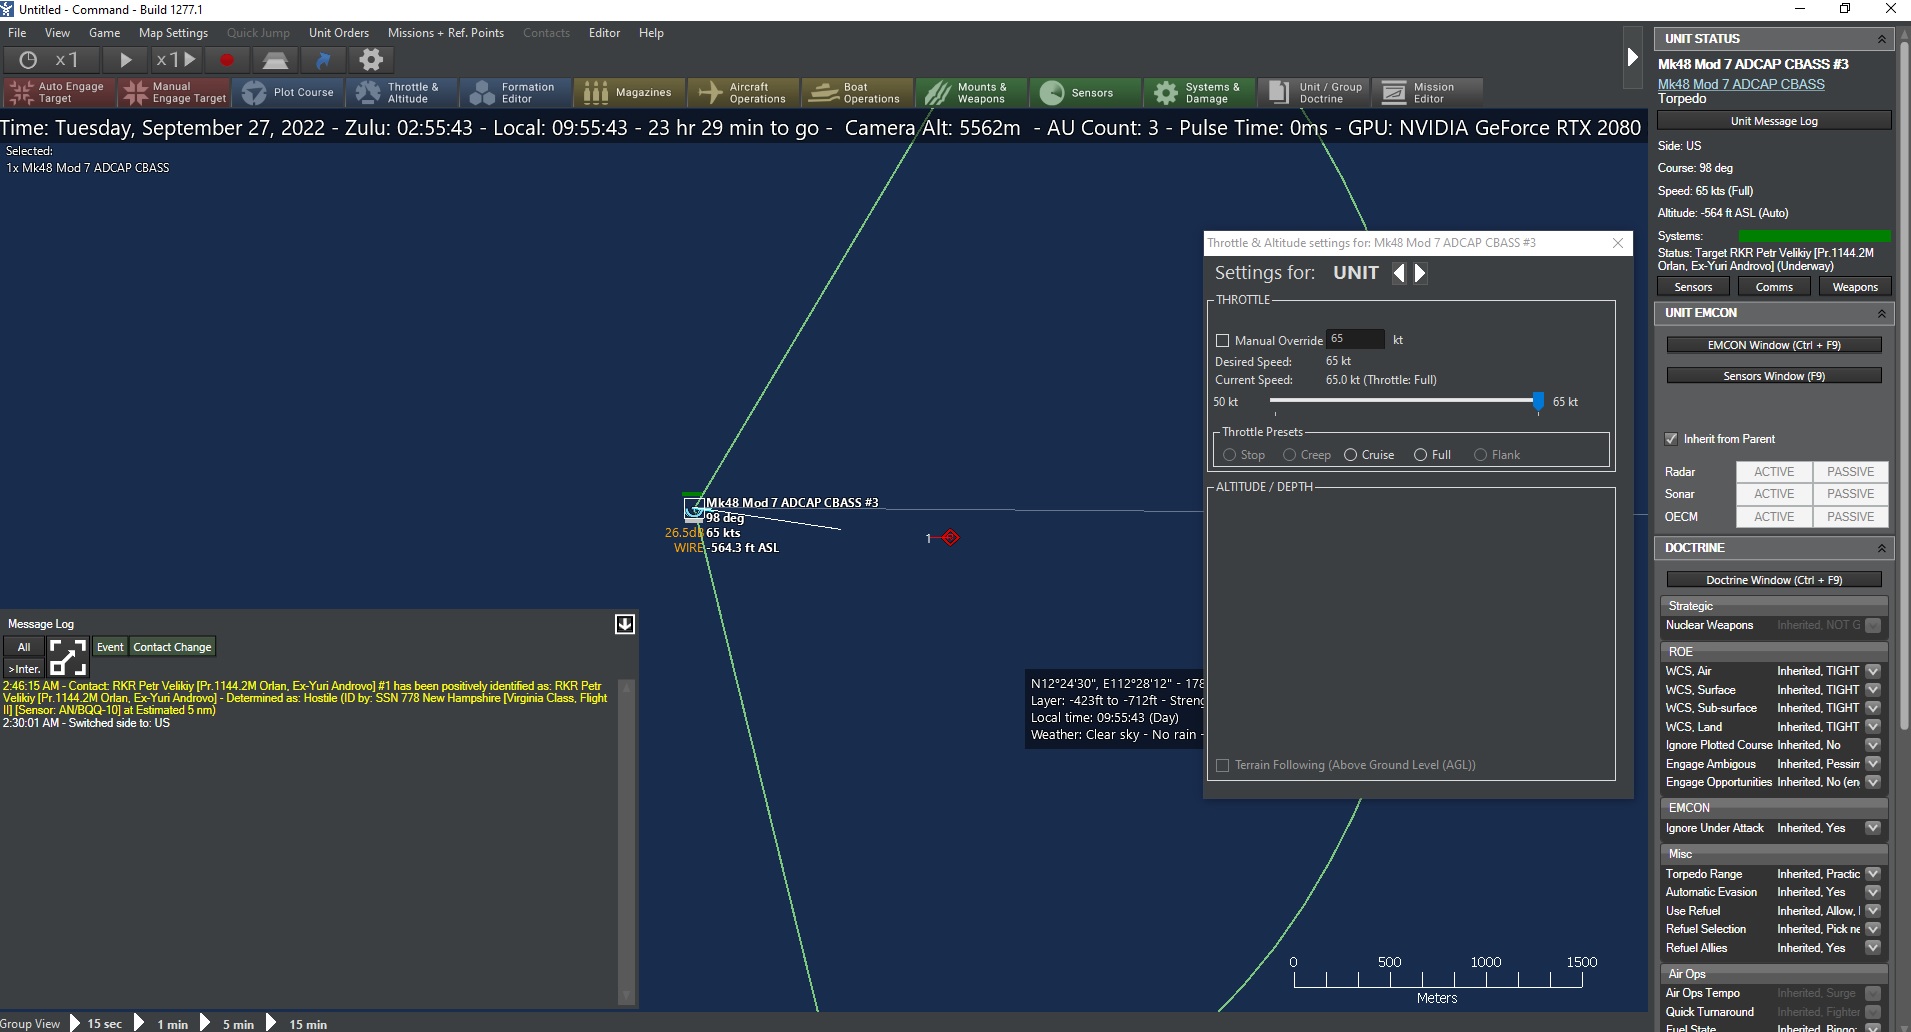The height and width of the screenshot is (1032, 1911).
Task: Open the Game menu
Action: 104,33
